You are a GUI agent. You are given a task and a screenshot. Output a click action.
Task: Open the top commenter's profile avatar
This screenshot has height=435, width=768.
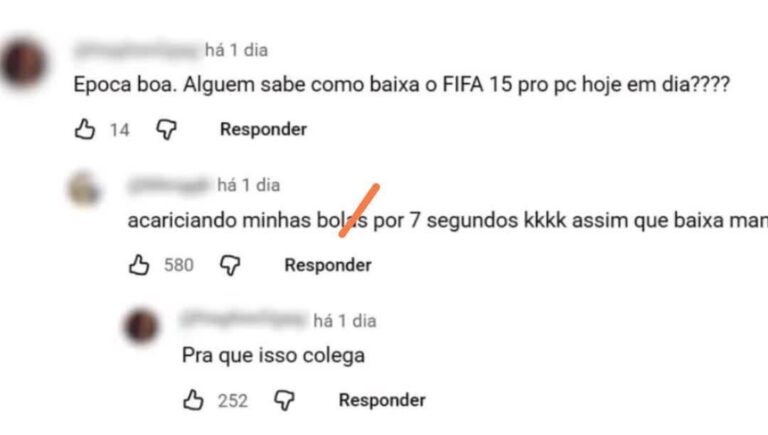24,63
